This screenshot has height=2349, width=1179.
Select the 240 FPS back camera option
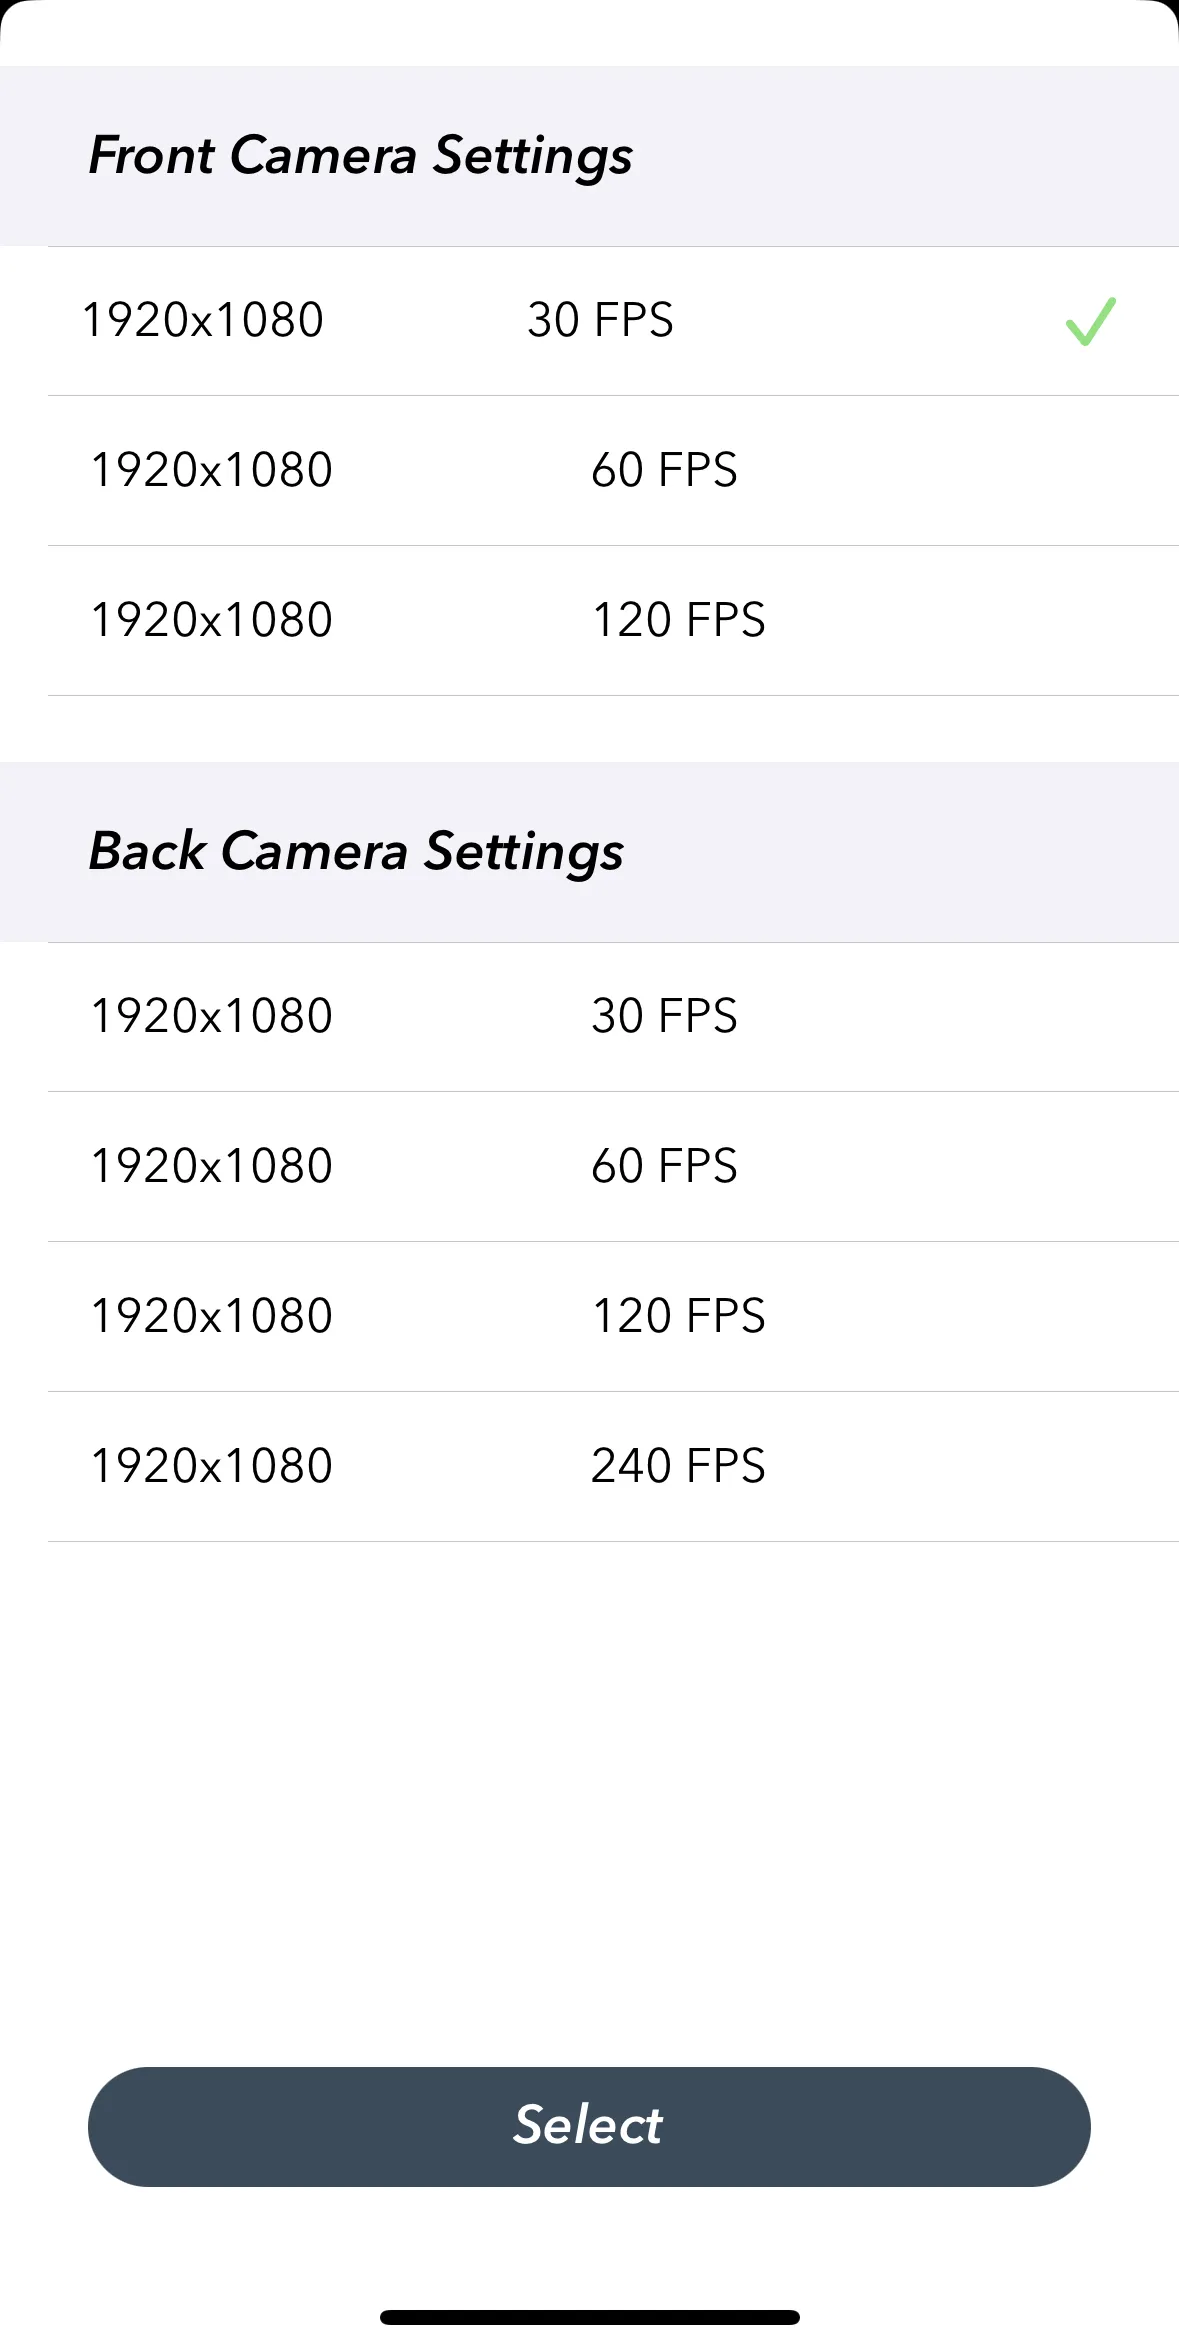[678, 1466]
